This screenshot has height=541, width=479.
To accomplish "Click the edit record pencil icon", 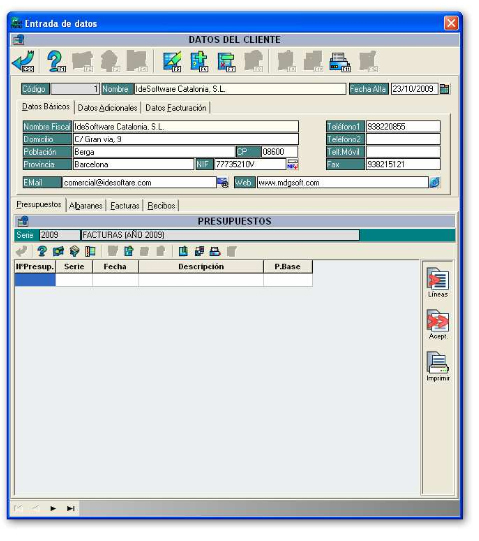I will 172,61.
